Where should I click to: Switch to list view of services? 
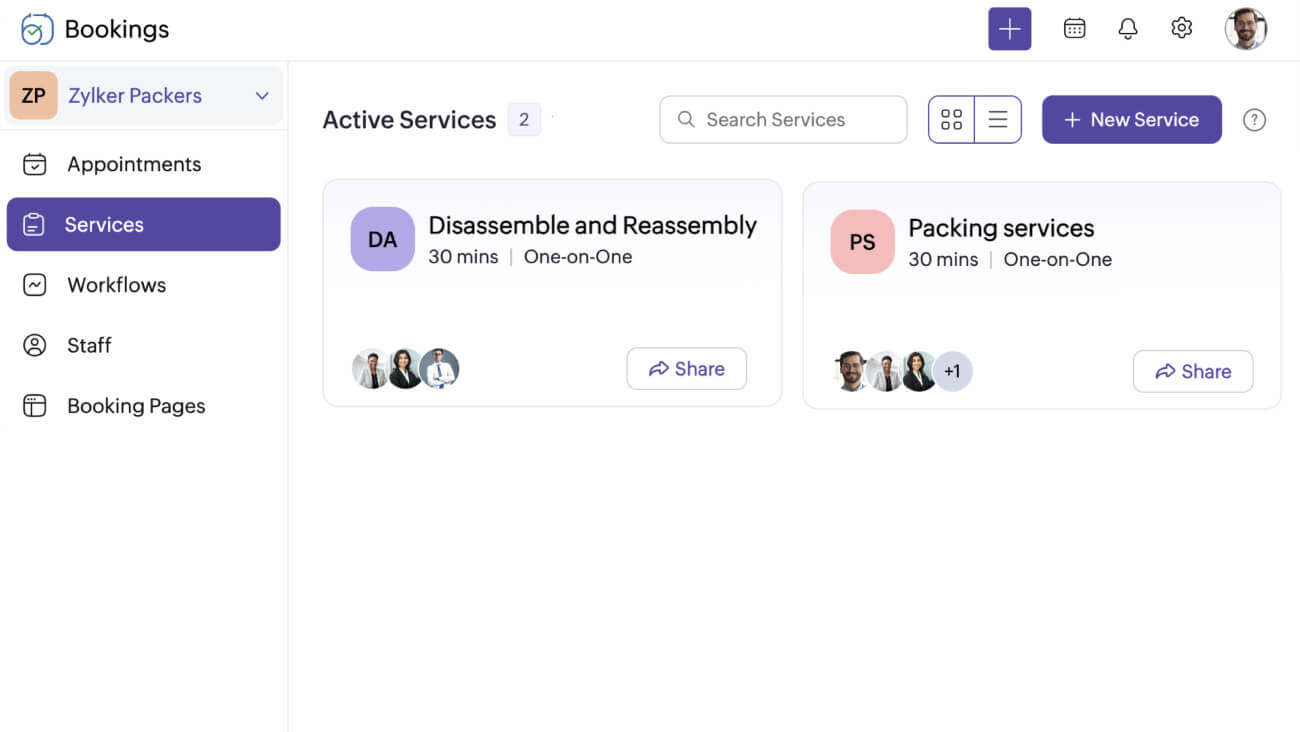tap(998, 119)
